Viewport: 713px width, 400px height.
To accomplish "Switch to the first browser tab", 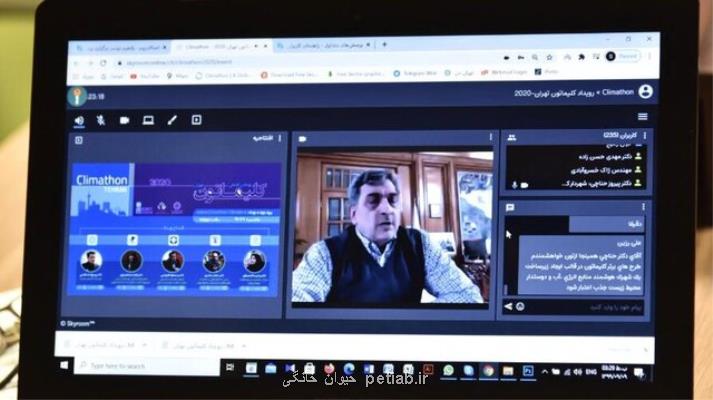I will click(121, 47).
